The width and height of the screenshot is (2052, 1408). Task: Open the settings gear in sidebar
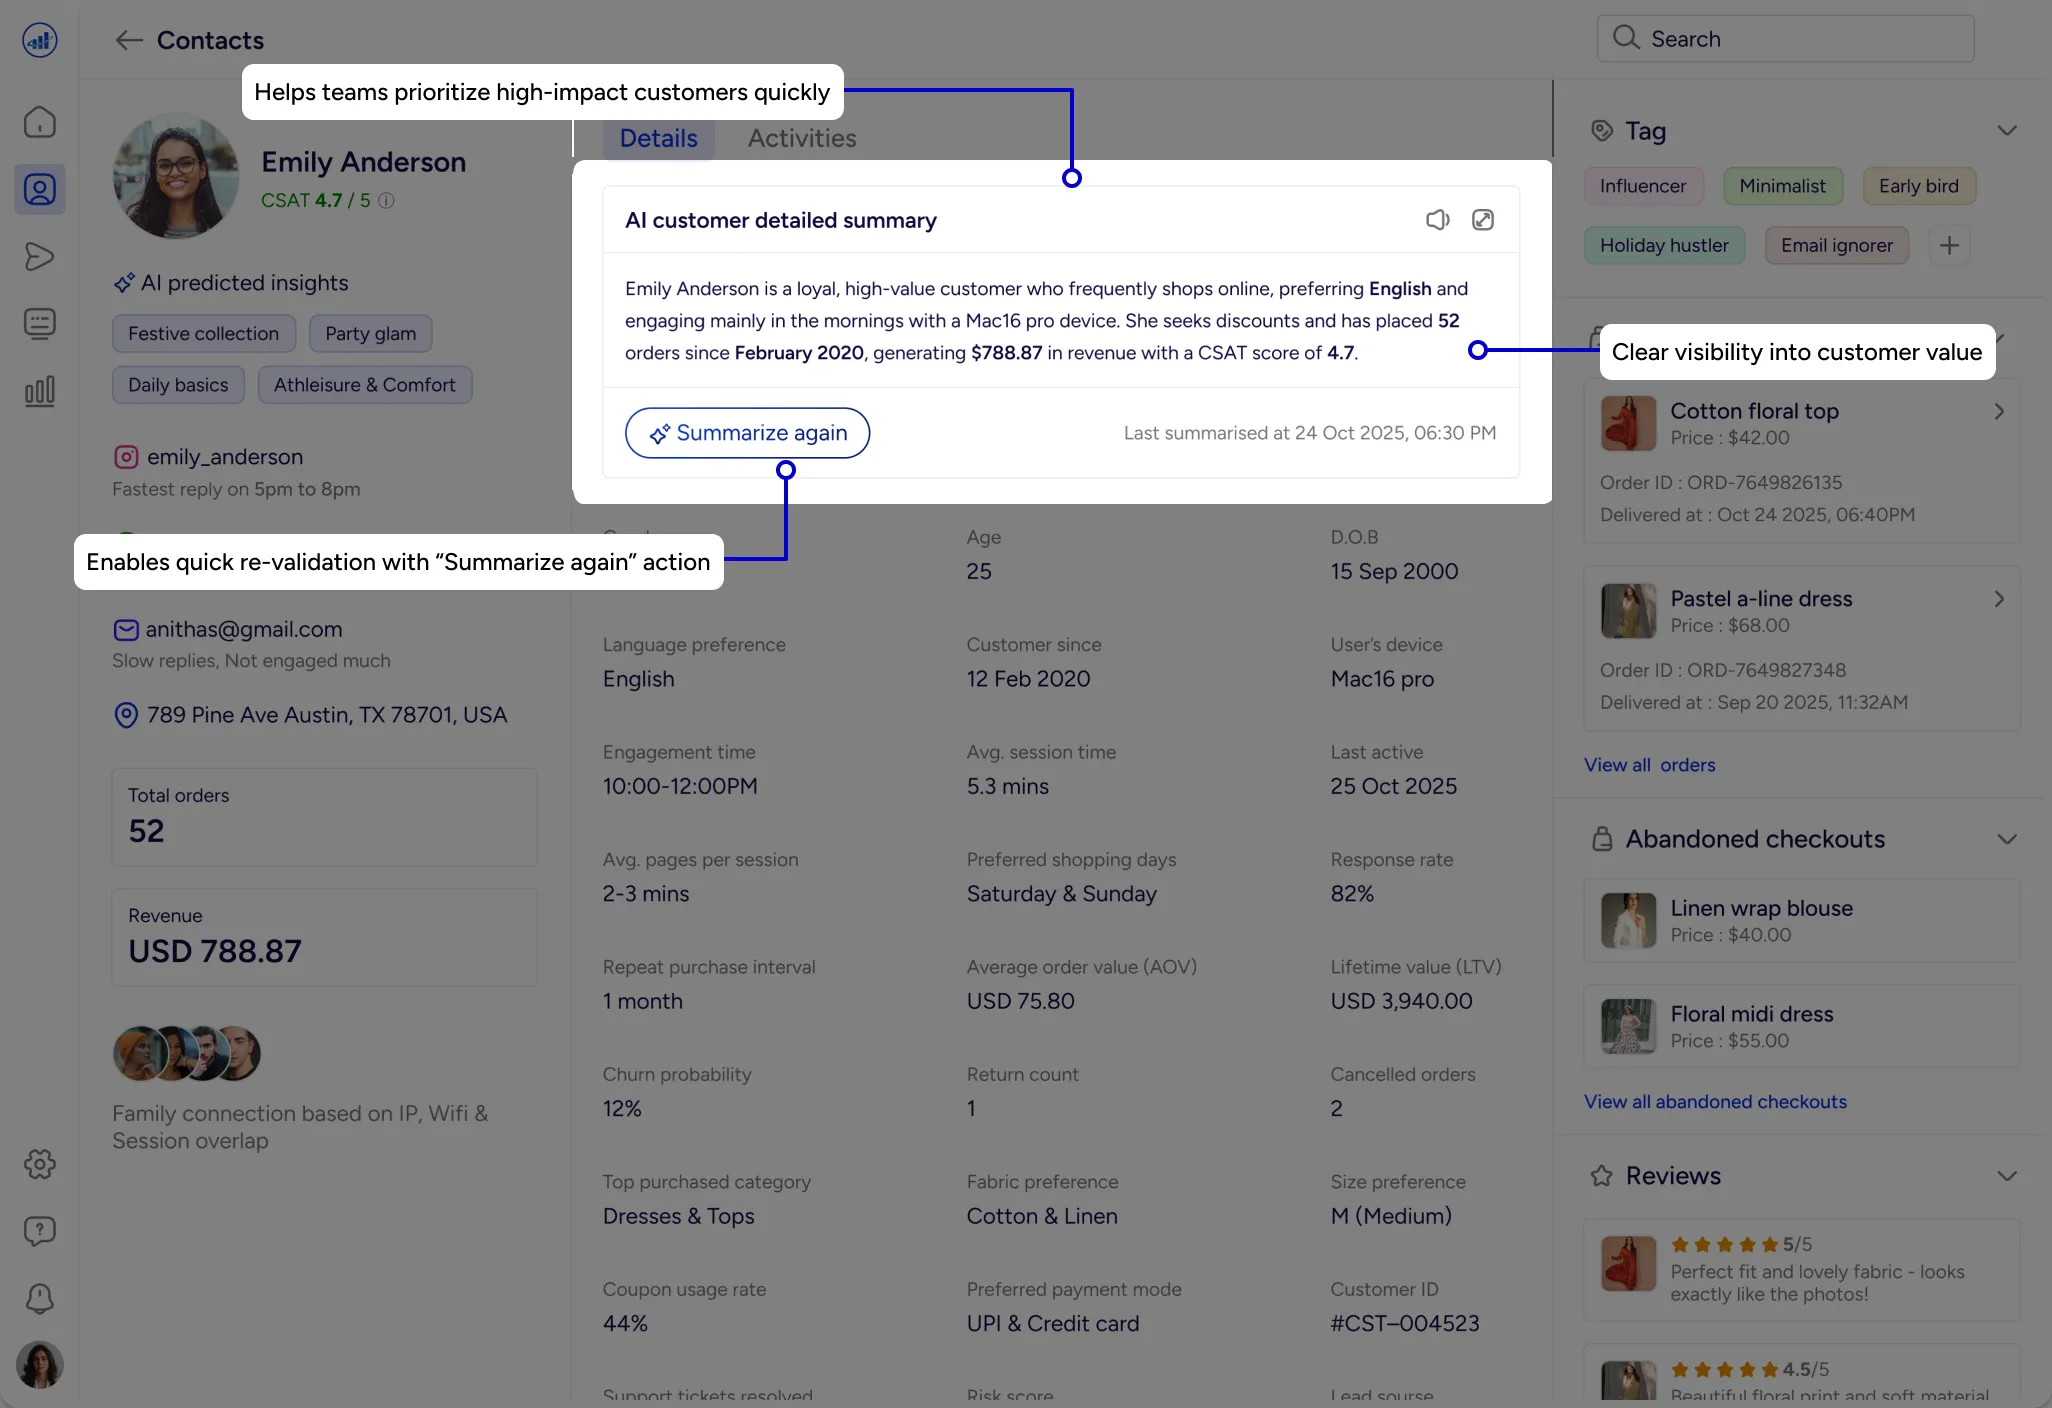pyautogui.click(x=40, y=1164)
